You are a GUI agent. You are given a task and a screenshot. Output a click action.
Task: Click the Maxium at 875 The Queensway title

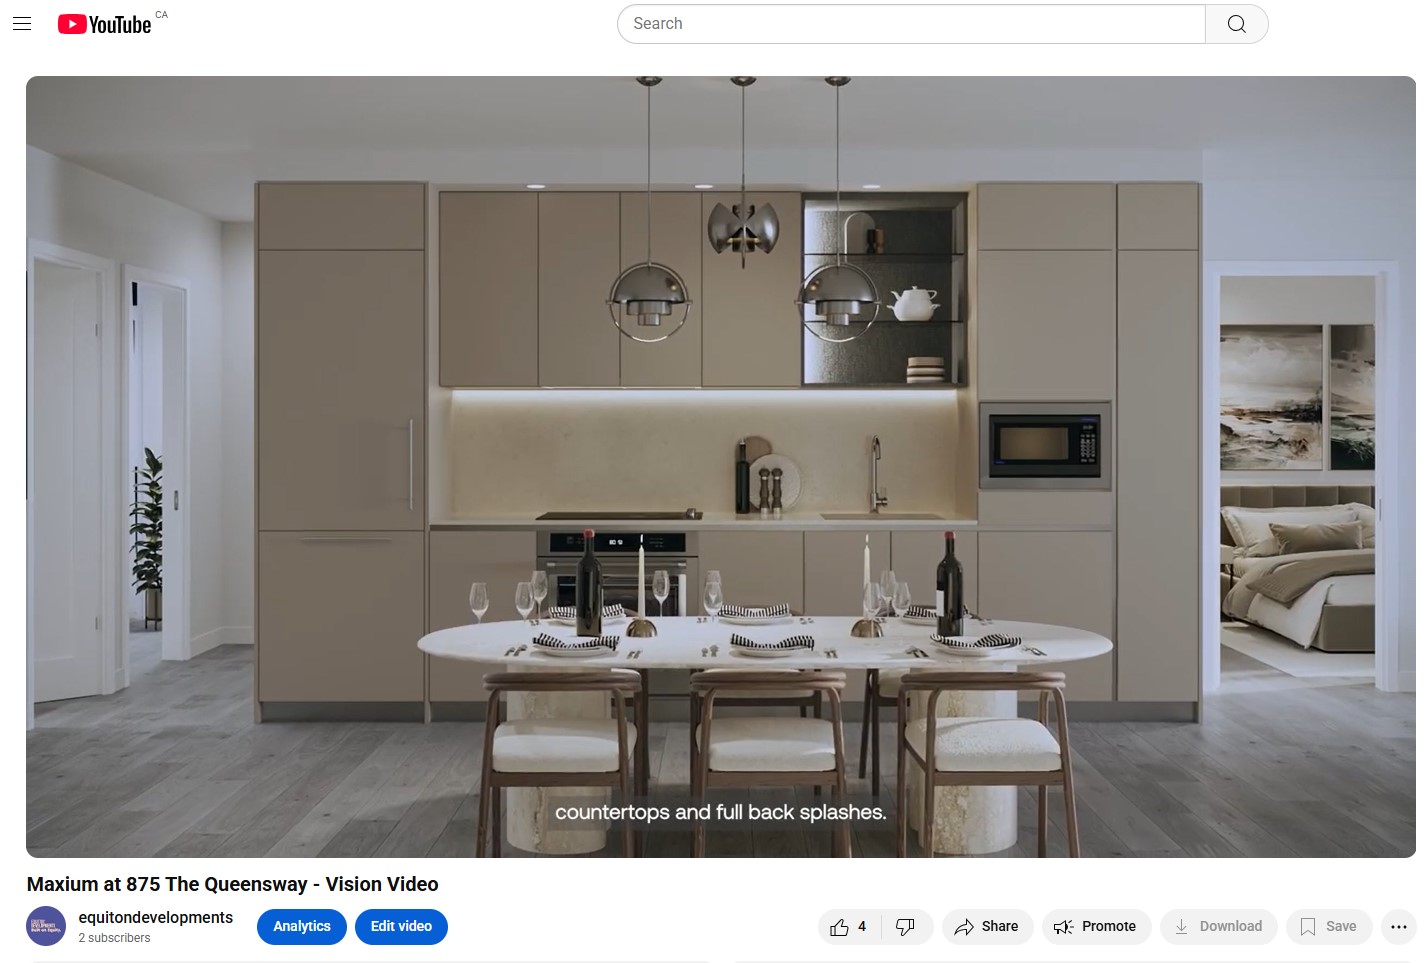[233, 884]
